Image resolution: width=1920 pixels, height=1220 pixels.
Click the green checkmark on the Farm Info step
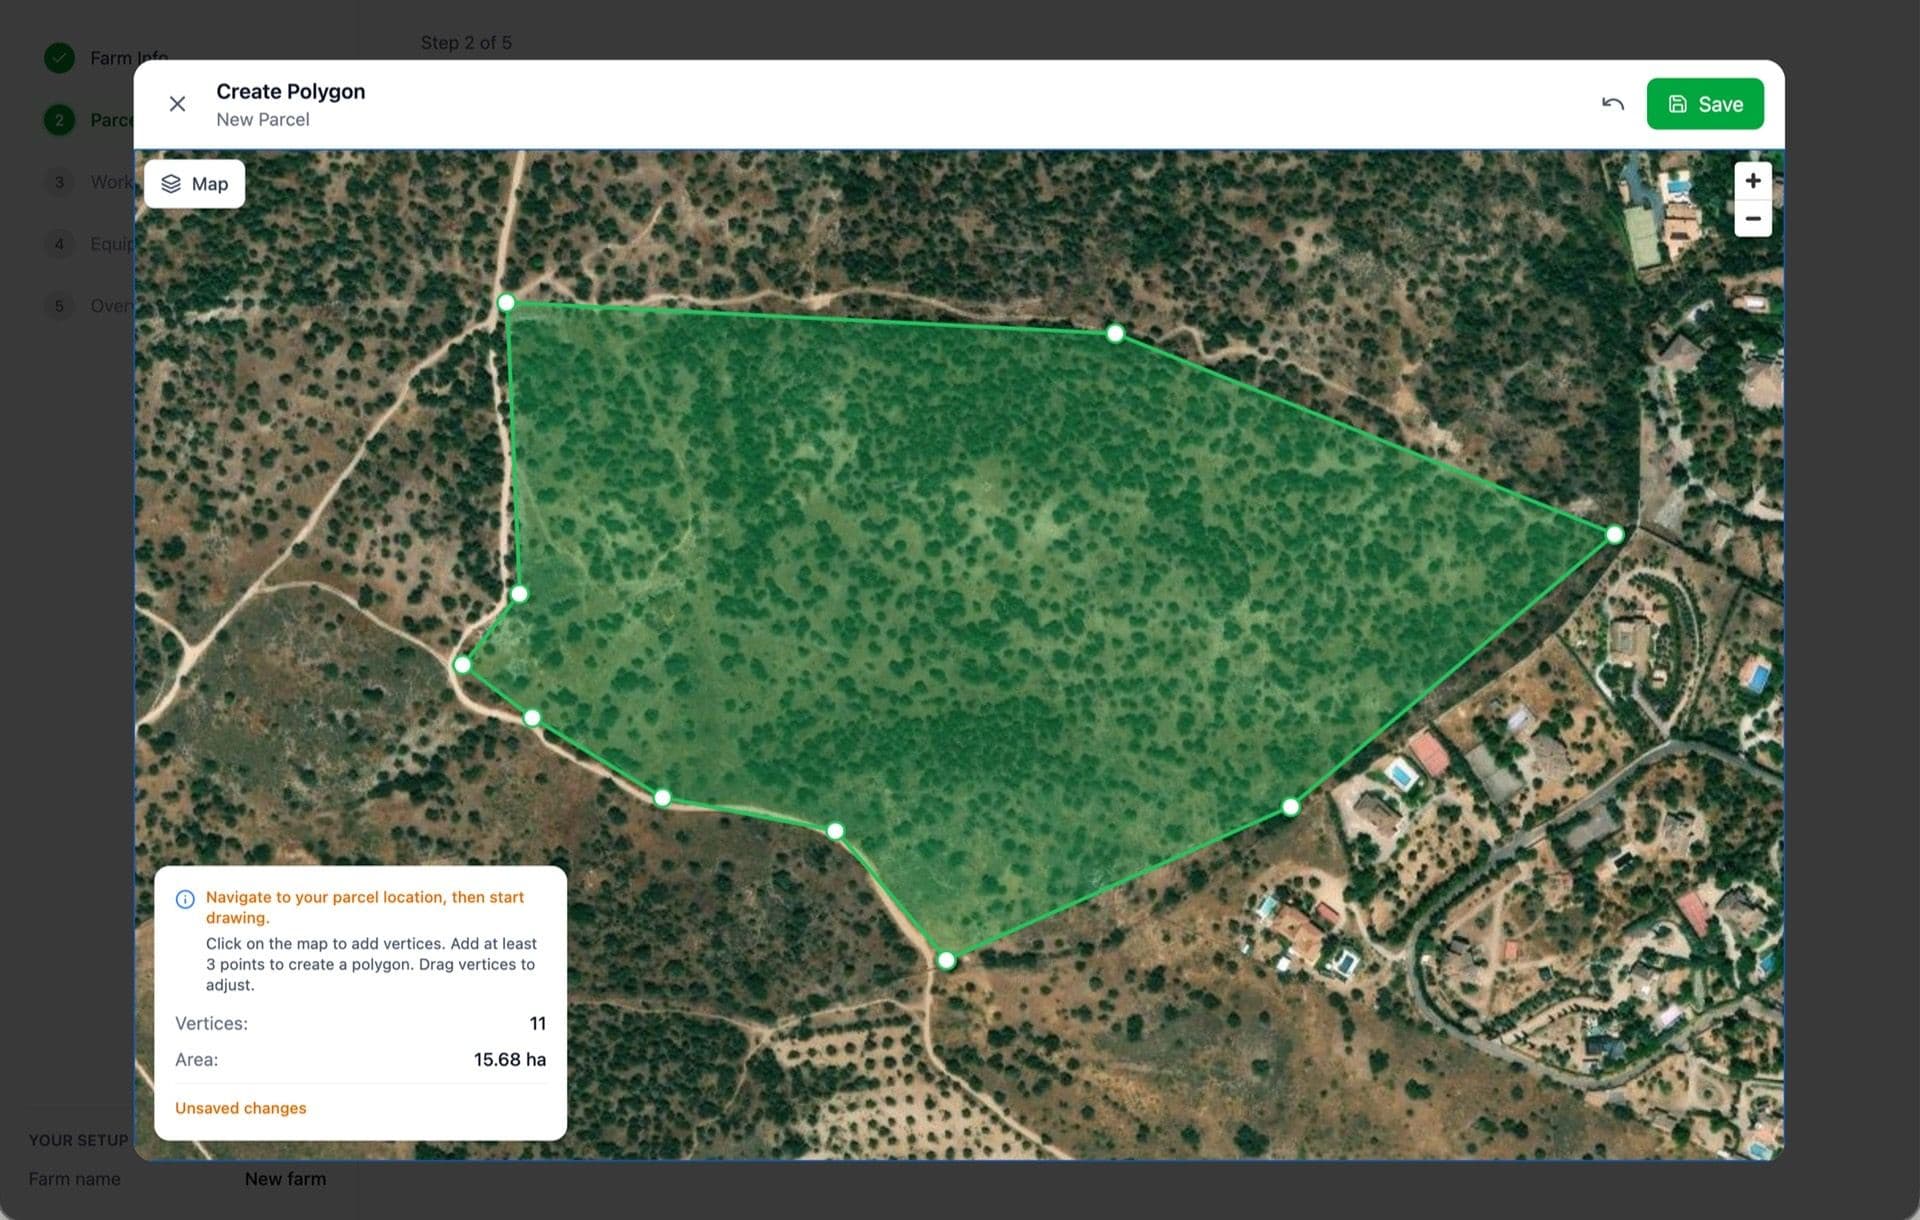pos(59,58)
